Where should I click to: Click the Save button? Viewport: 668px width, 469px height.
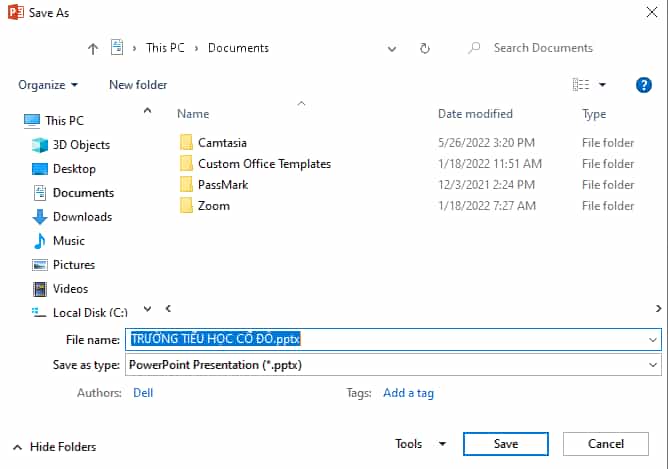click(x=506, y=444)
